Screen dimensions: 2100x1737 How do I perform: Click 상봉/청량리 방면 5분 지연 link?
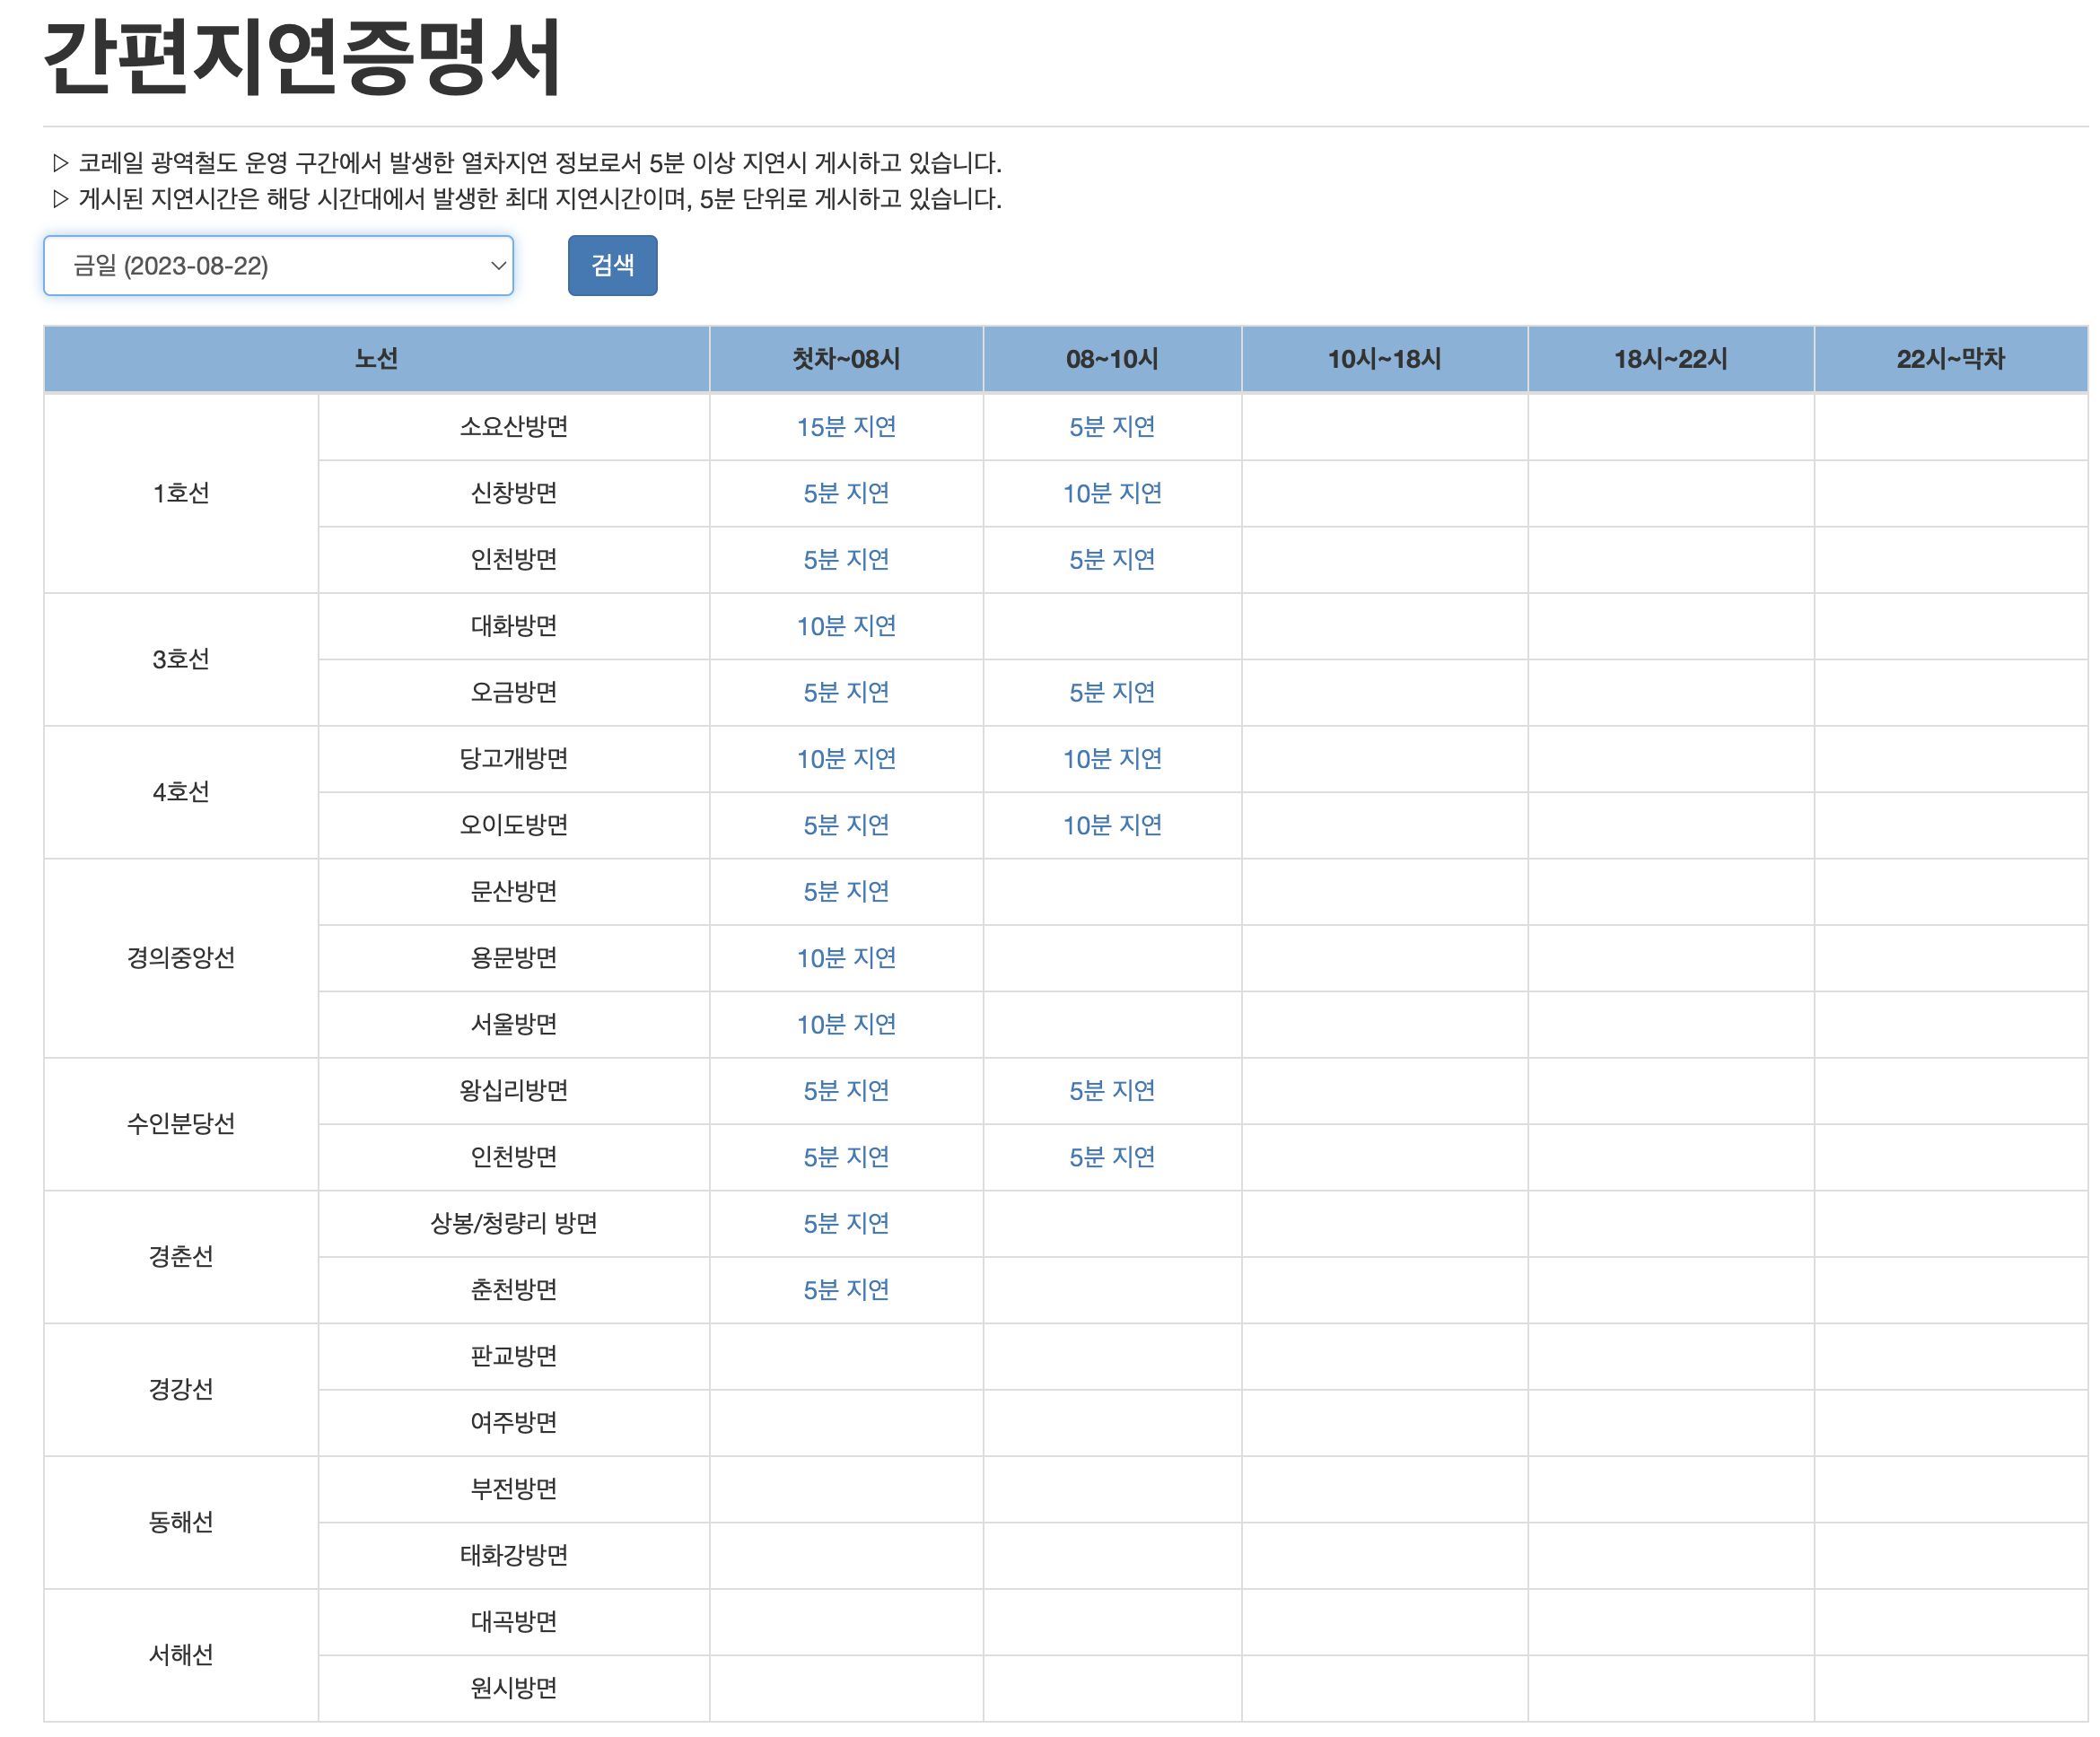[x=846, y=1223]
